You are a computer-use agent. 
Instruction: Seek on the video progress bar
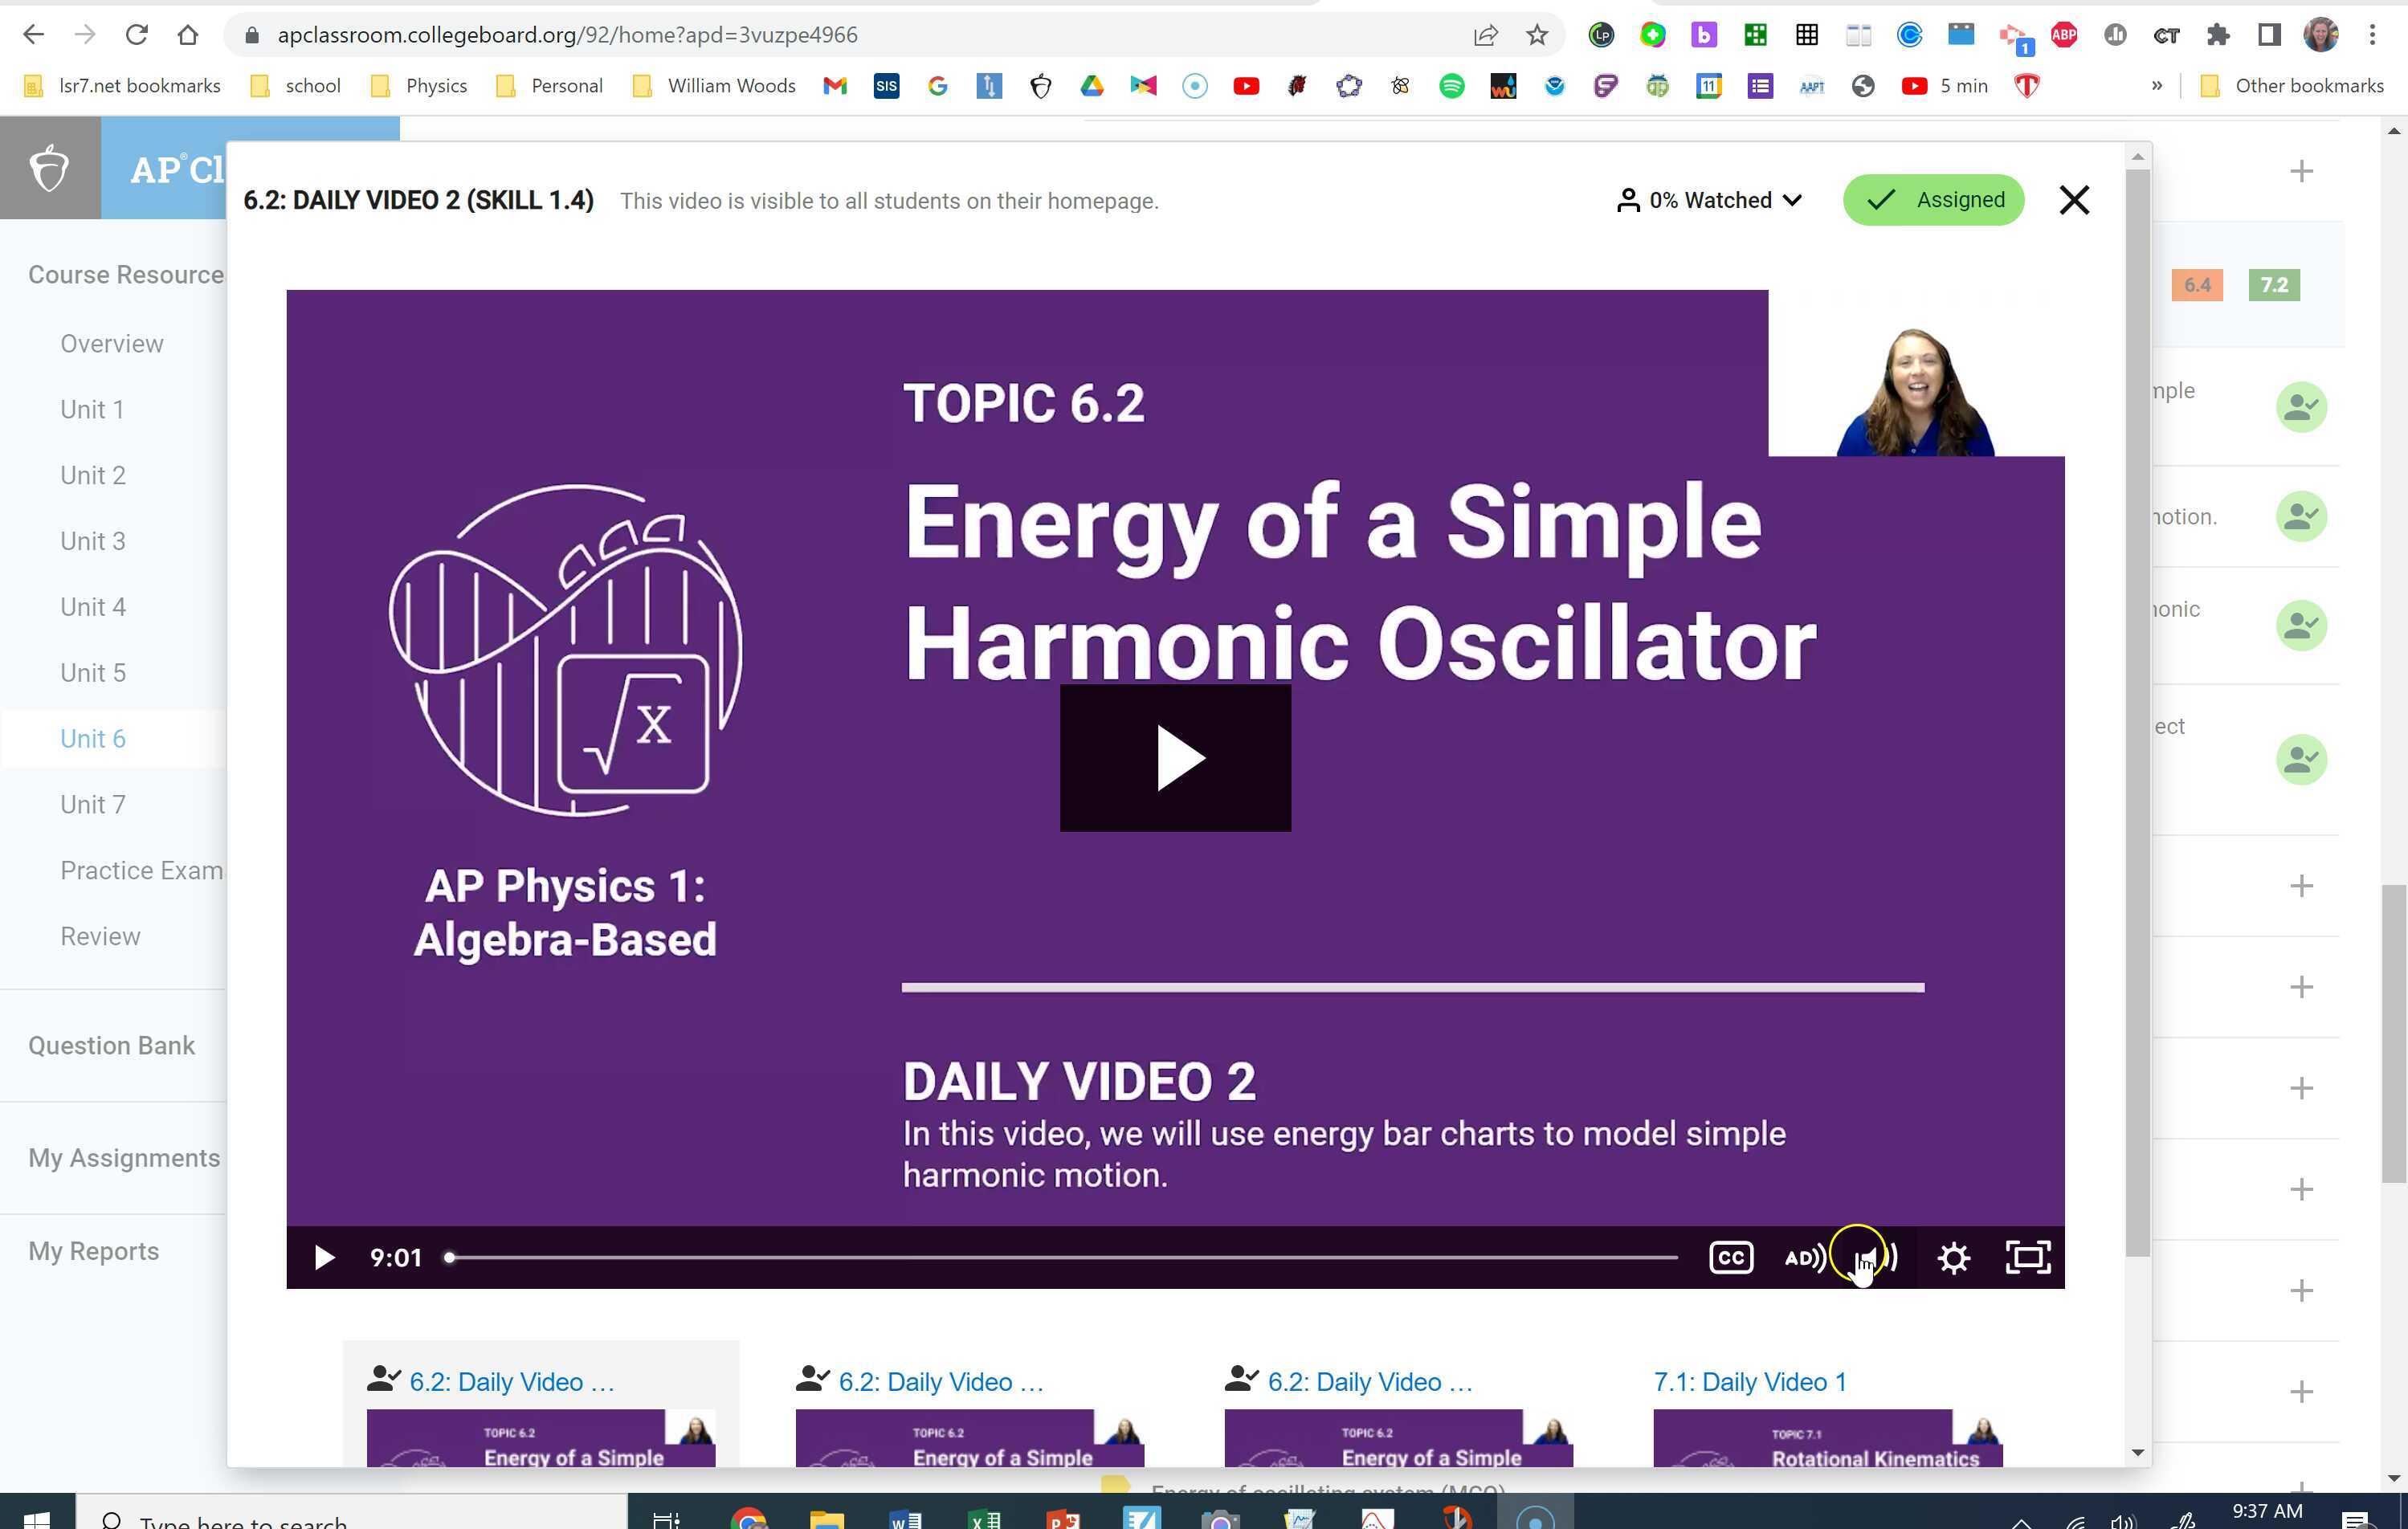click(1061, 1258)
